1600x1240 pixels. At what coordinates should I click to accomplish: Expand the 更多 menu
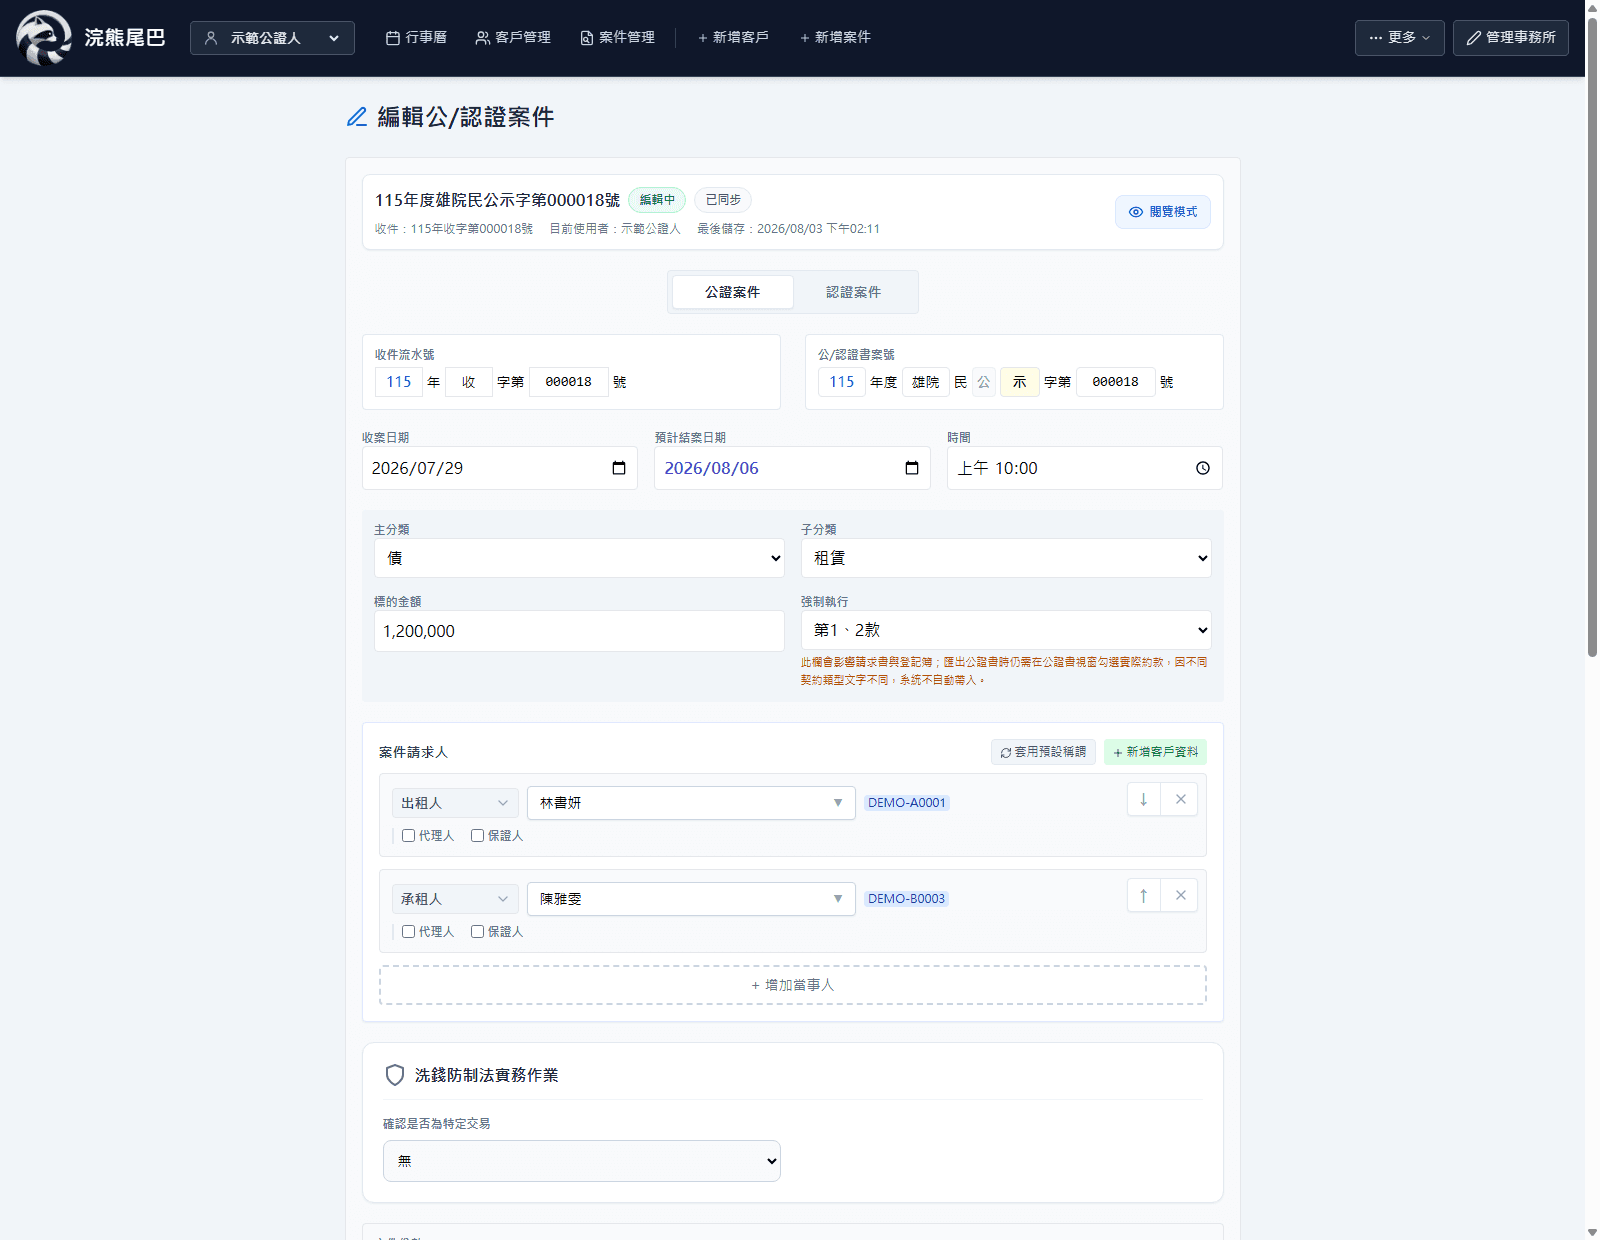point(1400,38)
